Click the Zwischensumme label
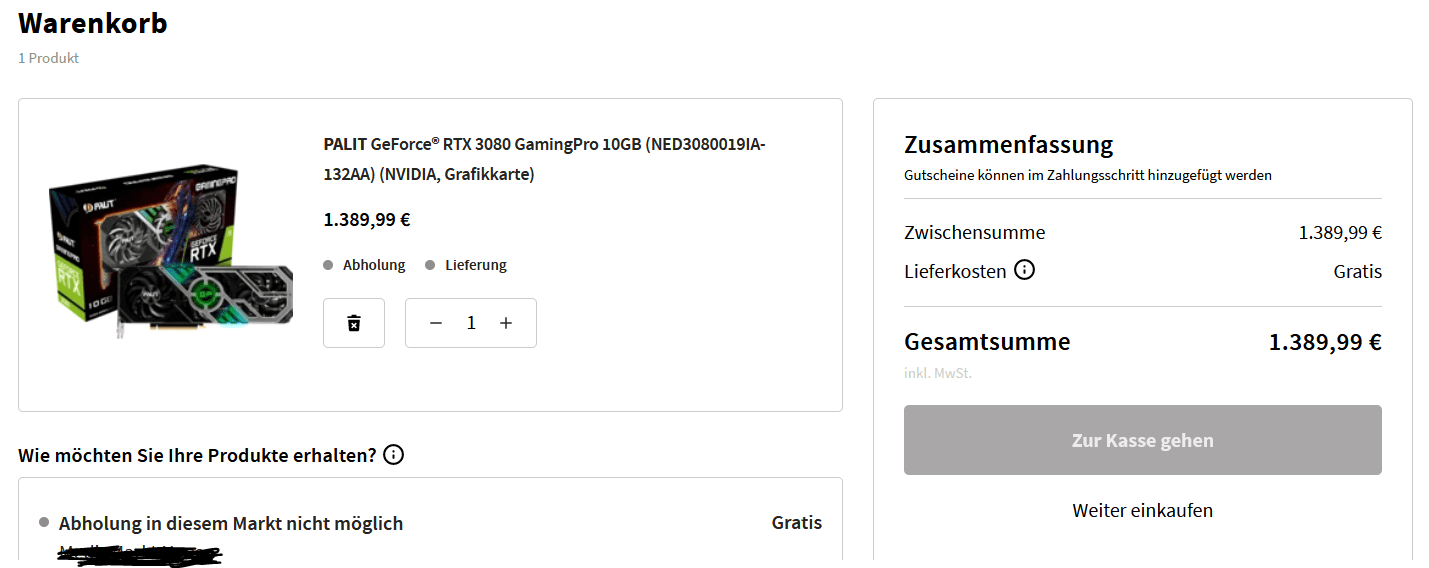 click(x=974, y=233)
